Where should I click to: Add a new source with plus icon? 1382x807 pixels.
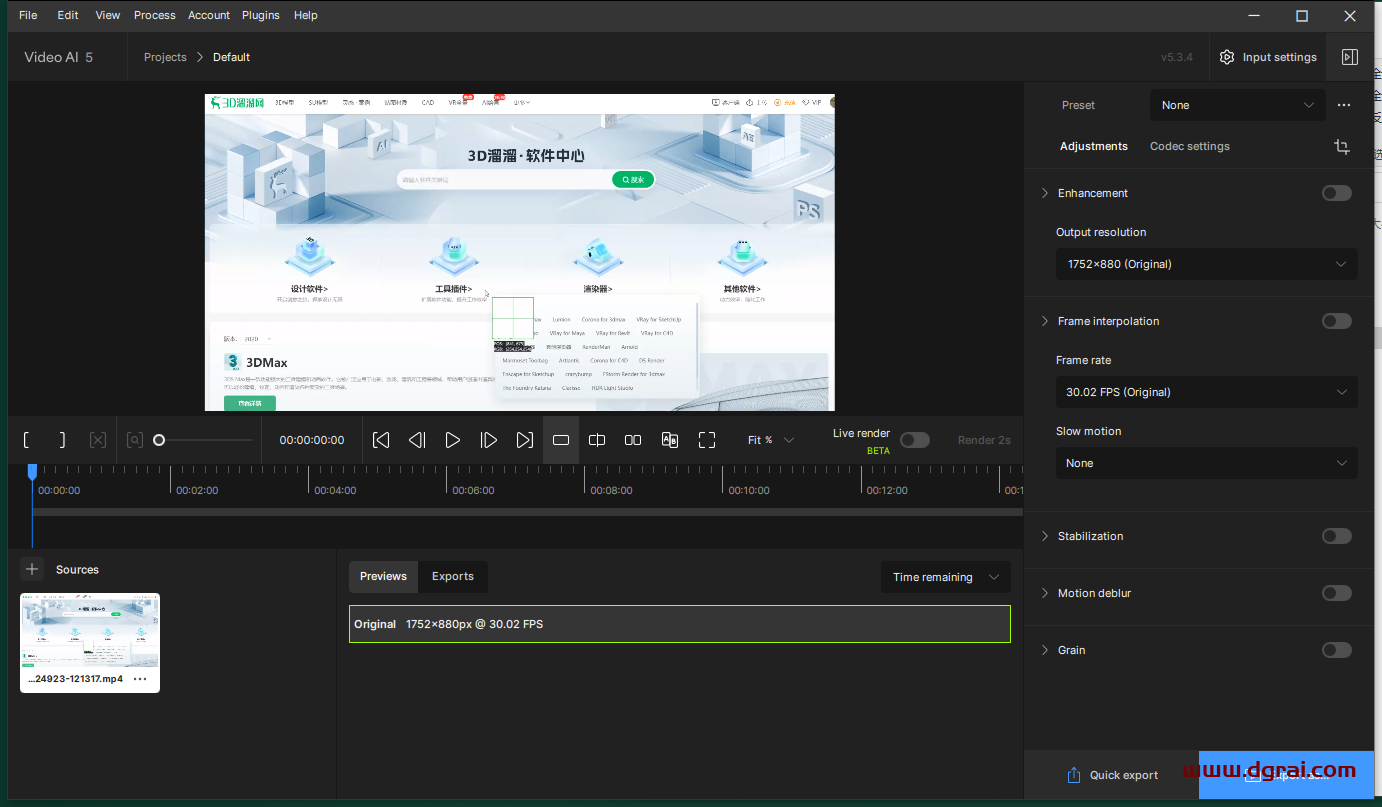pos(32,569)
